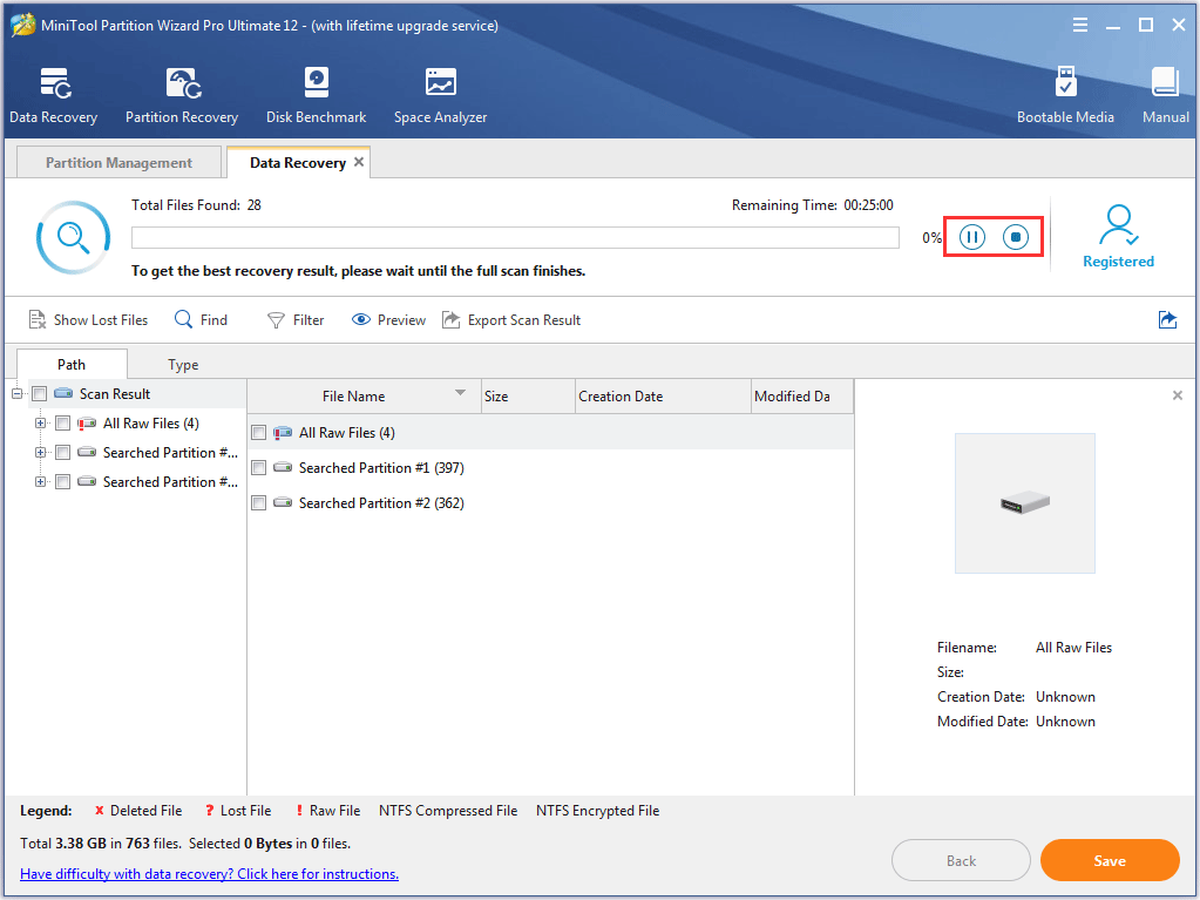Open the Manual book icon
This screenshot has height=900, width=1200.
[1165, 84]
